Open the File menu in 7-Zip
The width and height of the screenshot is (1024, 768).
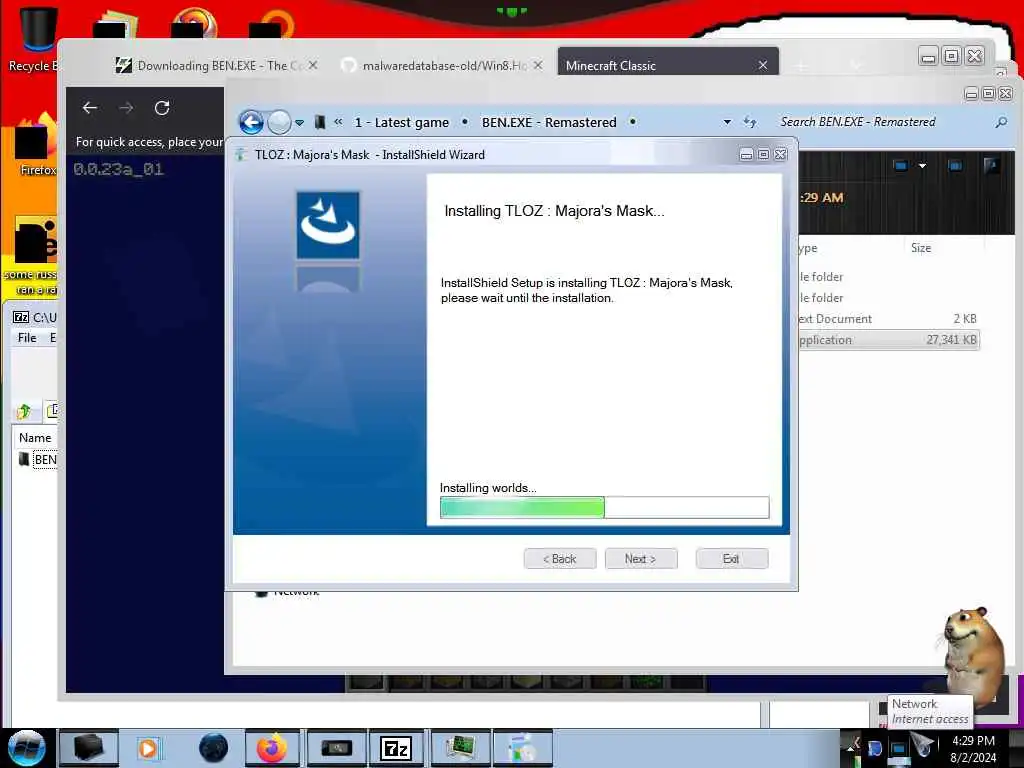point(27,338)
